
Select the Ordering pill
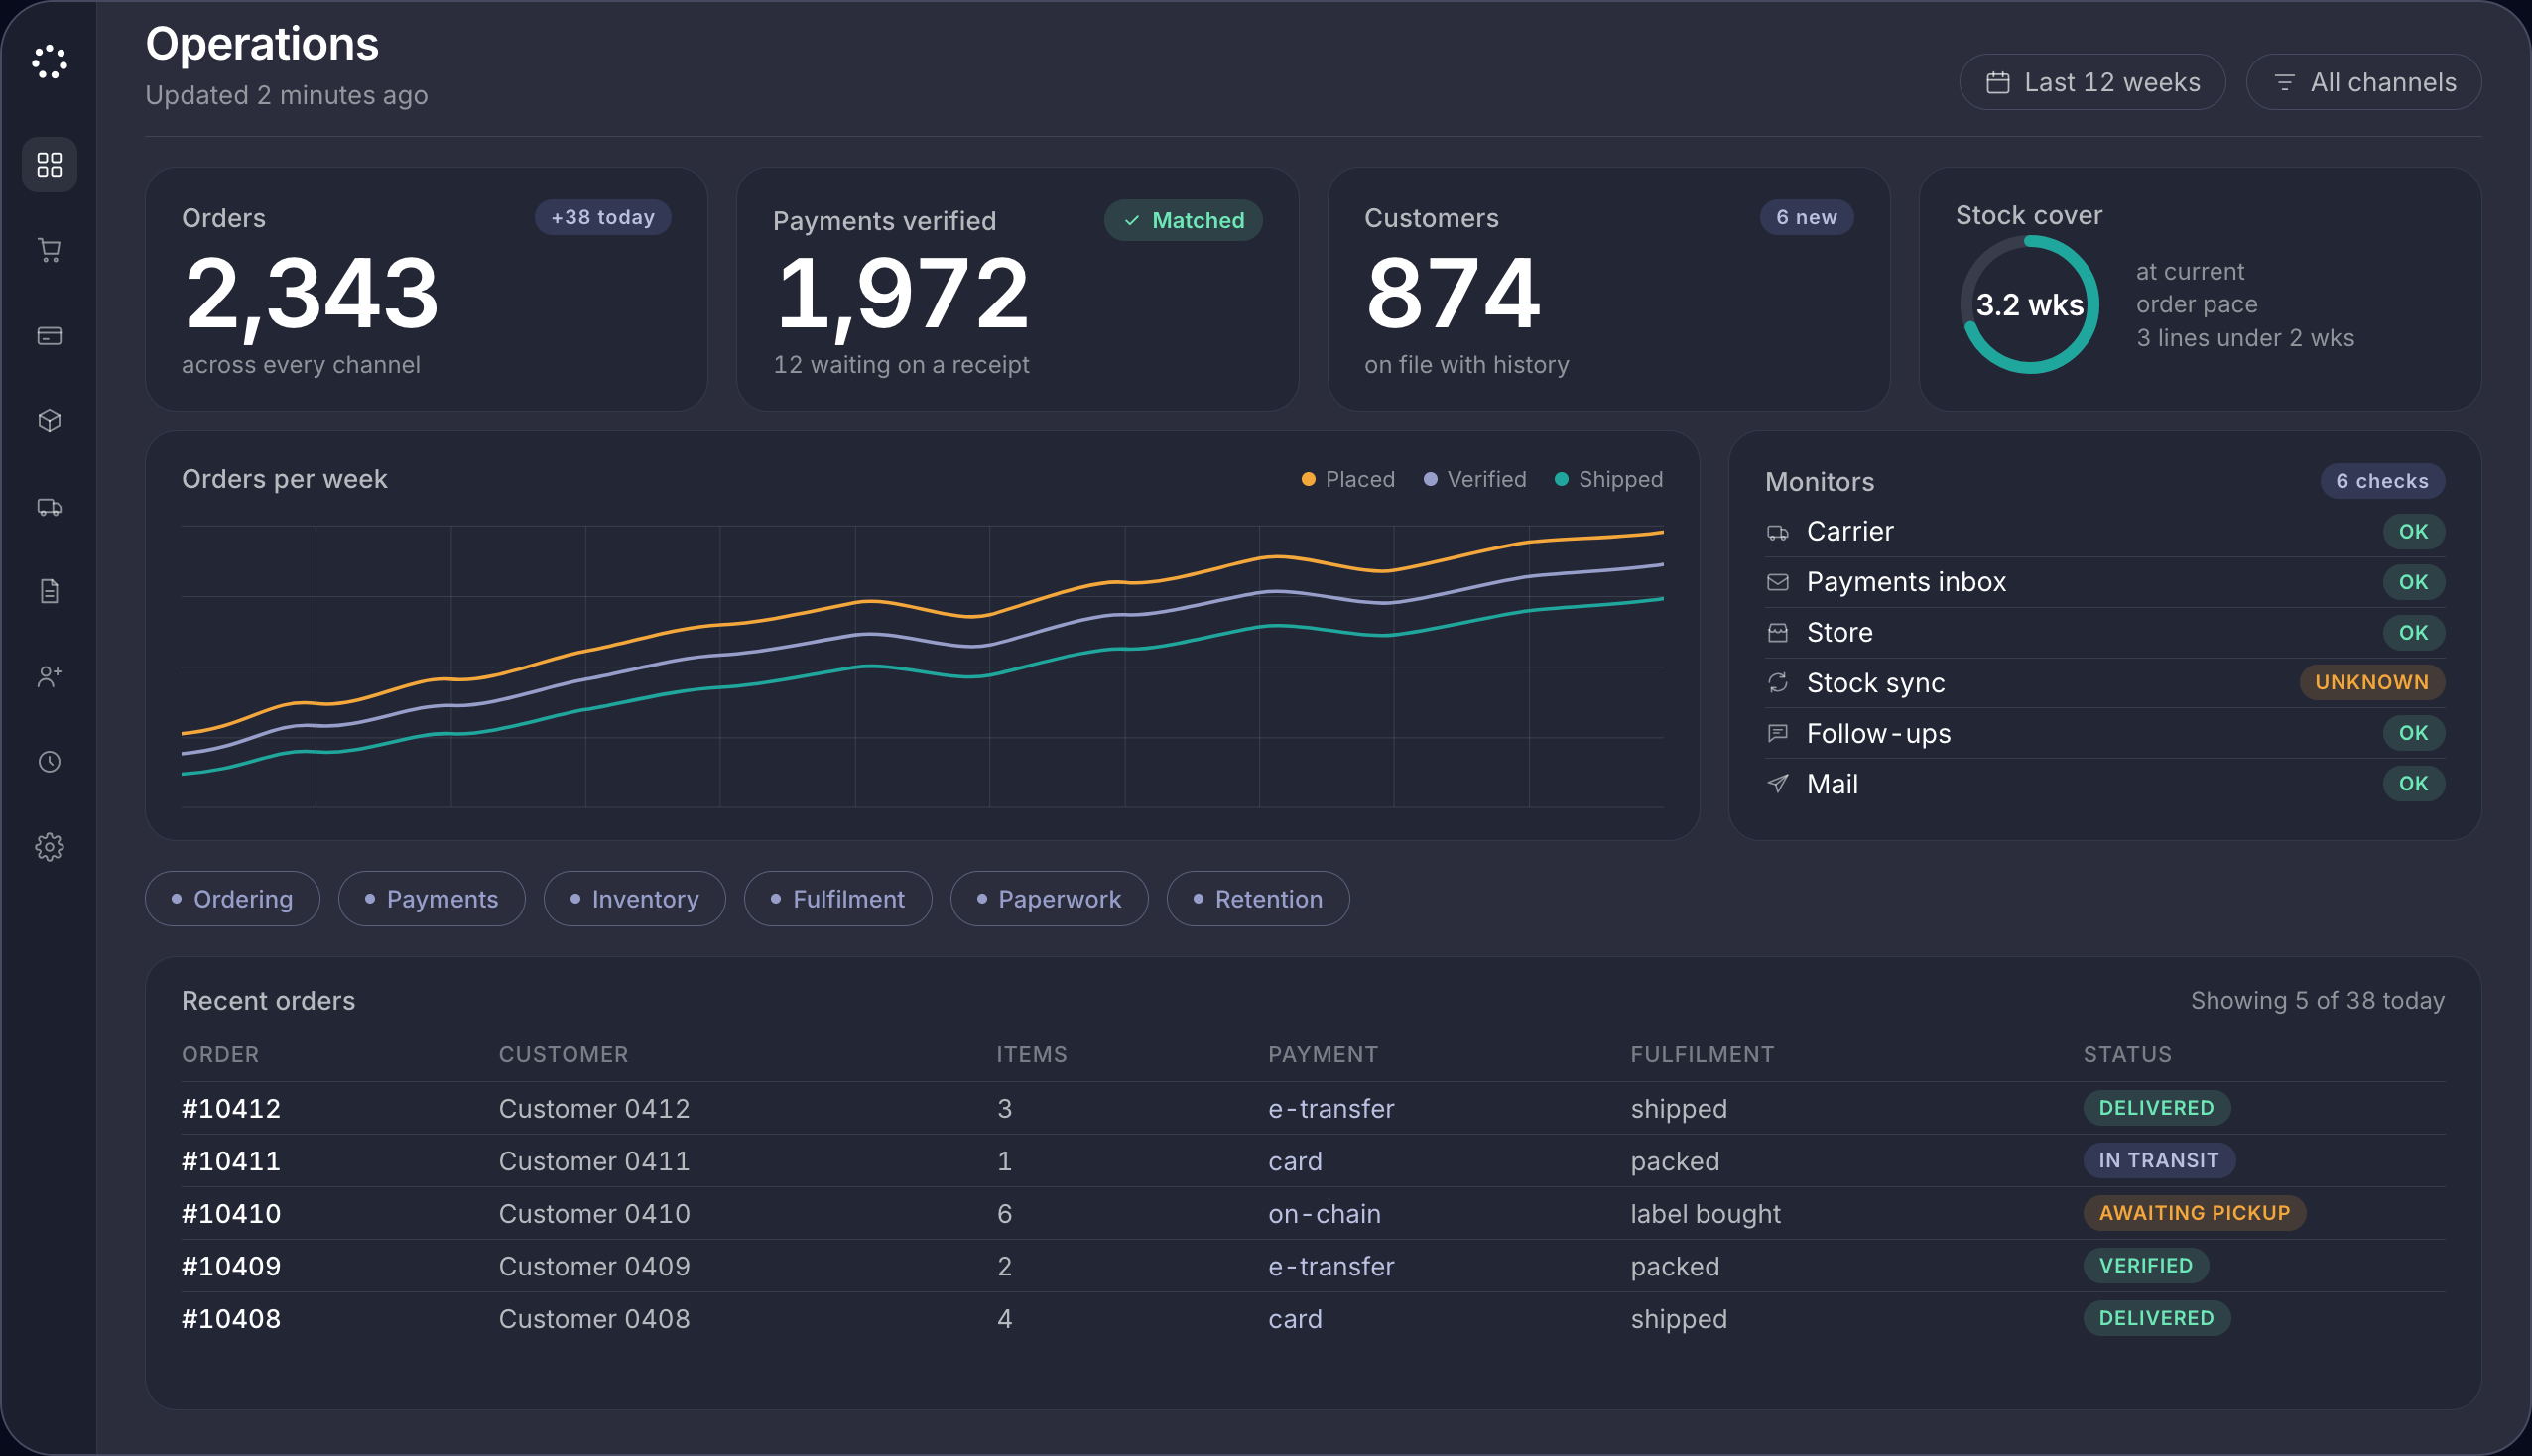[232, 899]
